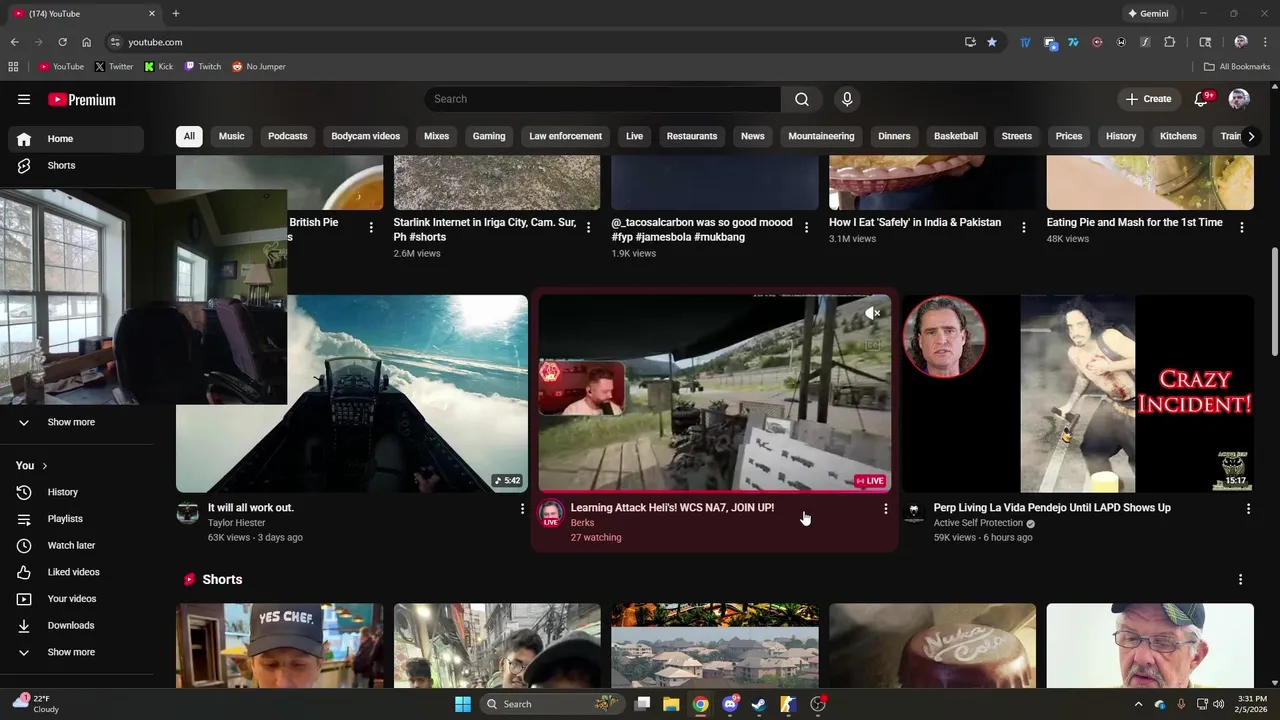This screenshot has height=720, width=1280.
Task: Open the Crazy Incident video thumbnail
Action: tap(1078, 393)
